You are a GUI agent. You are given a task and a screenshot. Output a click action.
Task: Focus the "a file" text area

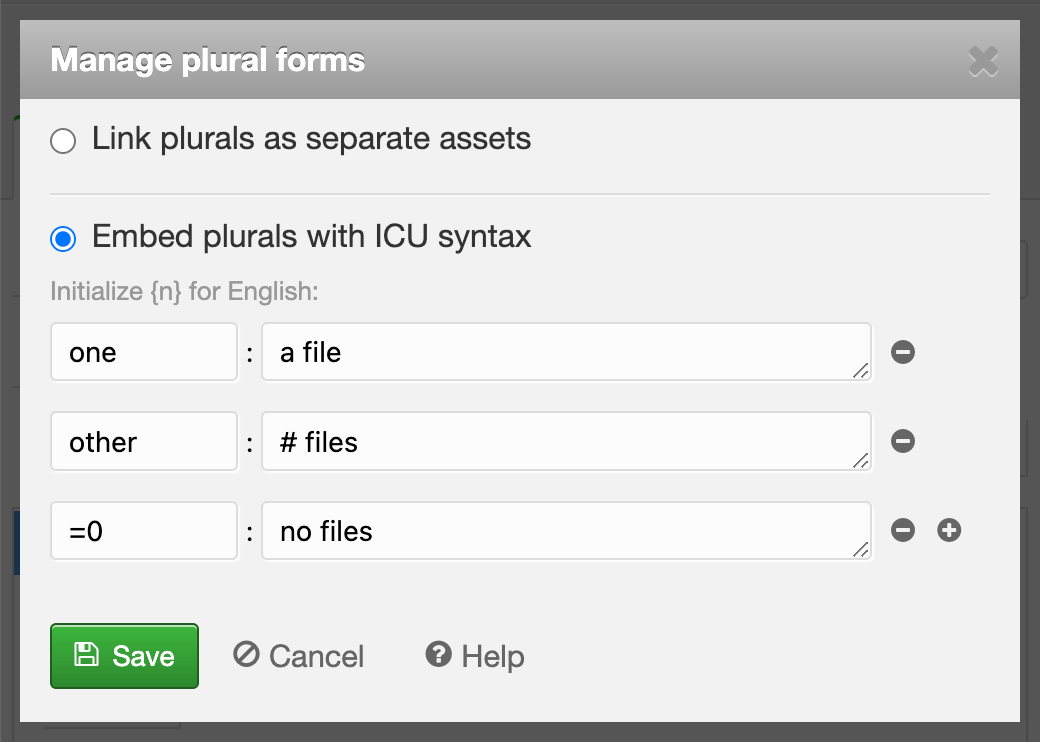(x=560, y=352)
